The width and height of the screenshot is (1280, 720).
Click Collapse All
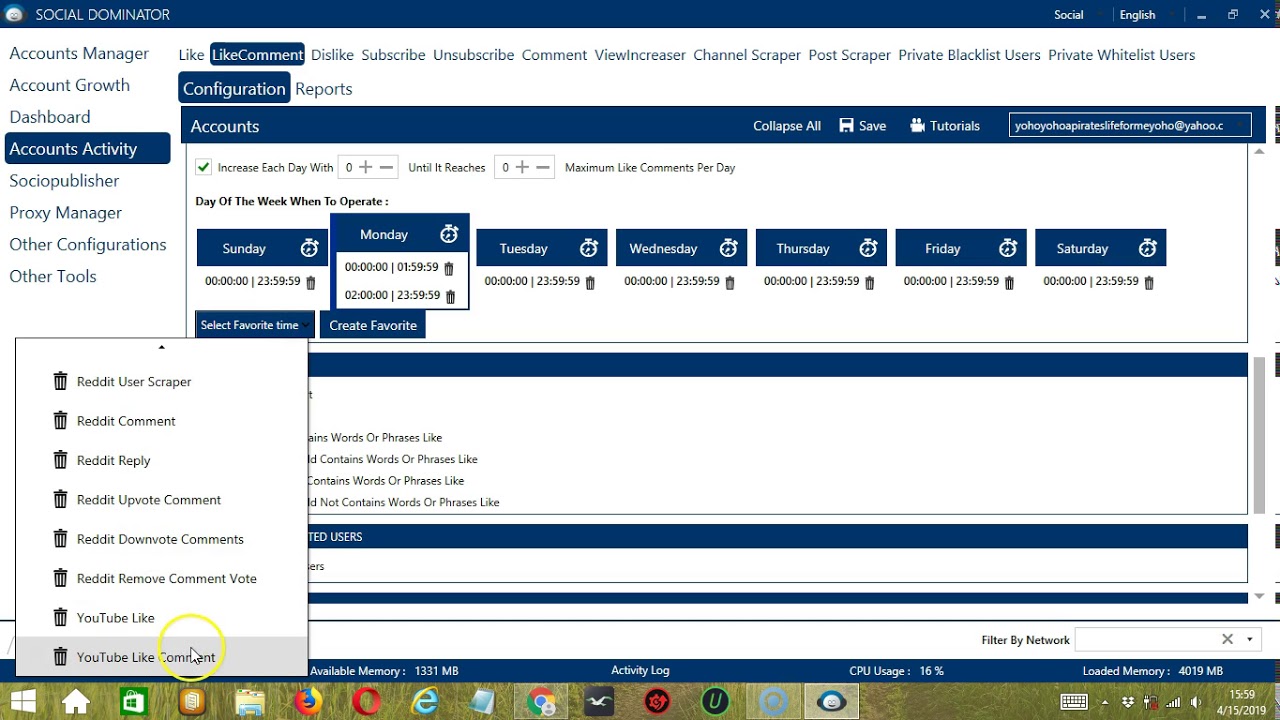pyautogui.click(x=787, y=125)
